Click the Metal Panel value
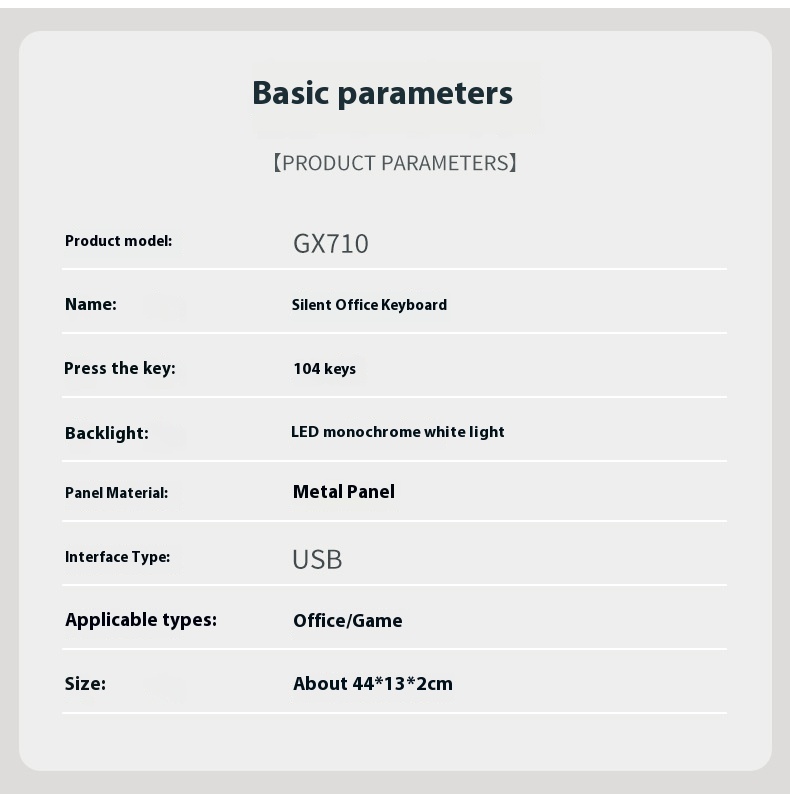 click(x=344, y=492)
